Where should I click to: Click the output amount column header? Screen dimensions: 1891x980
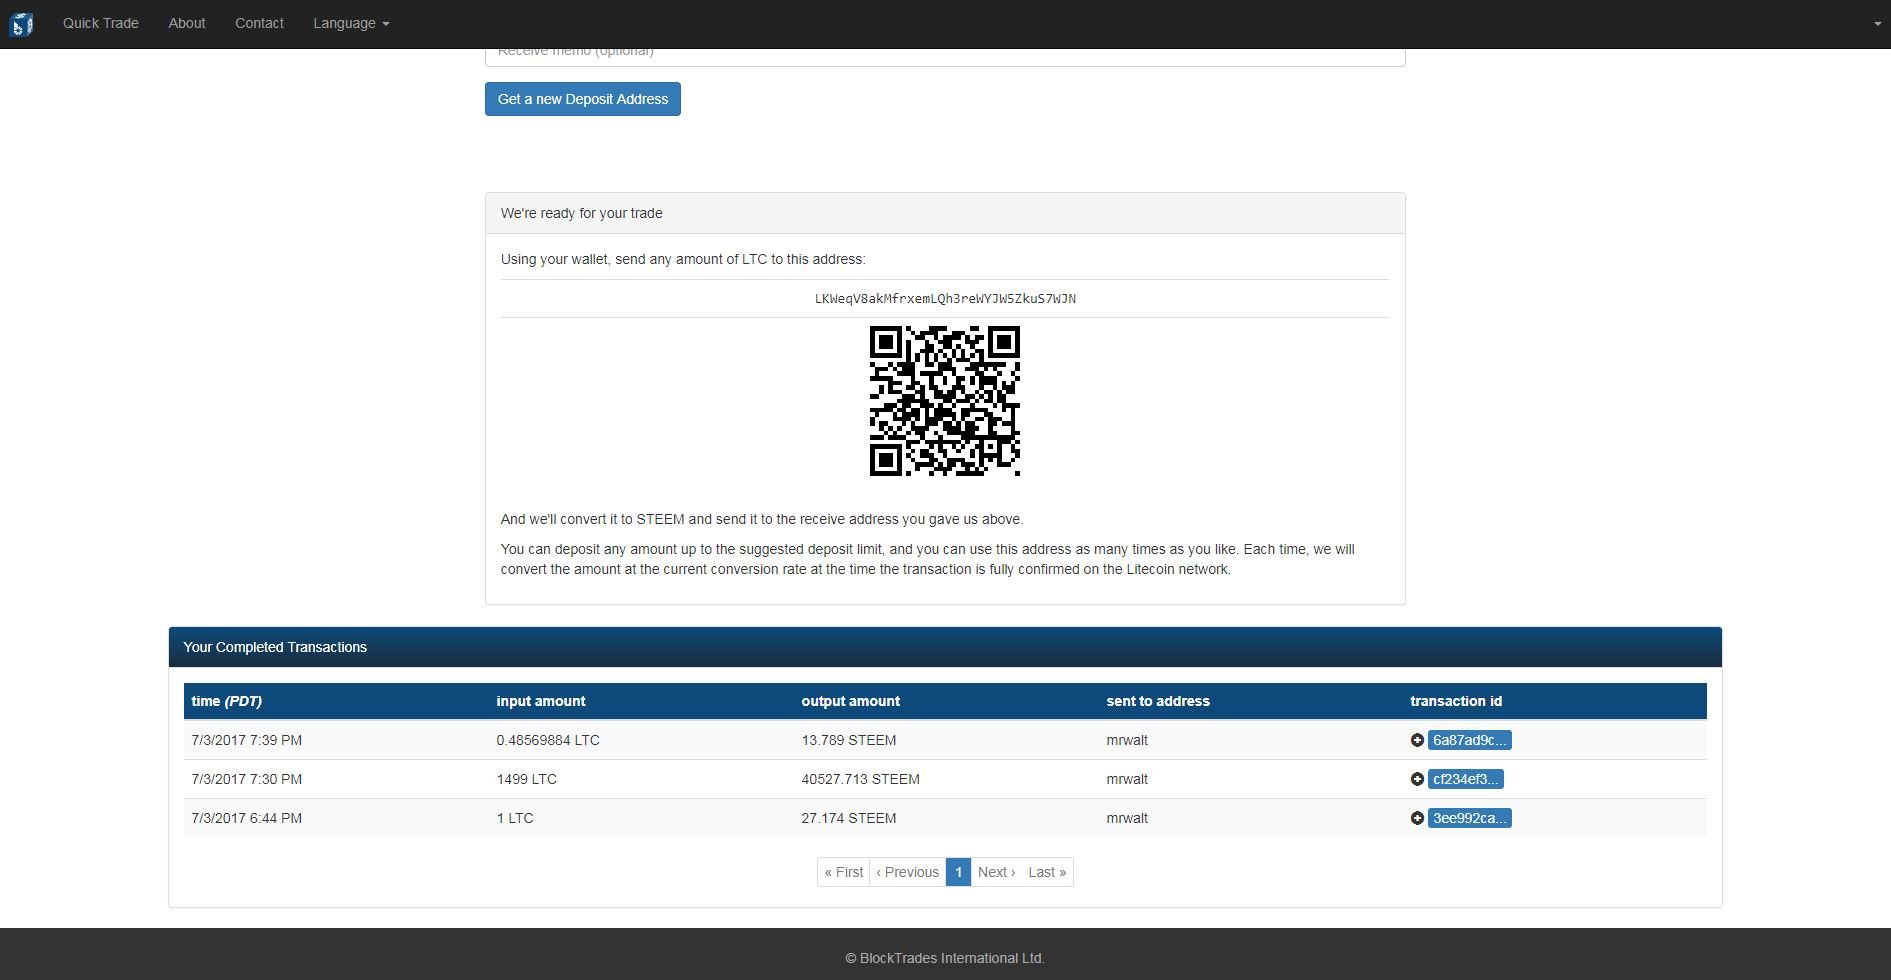pos(850,701)
